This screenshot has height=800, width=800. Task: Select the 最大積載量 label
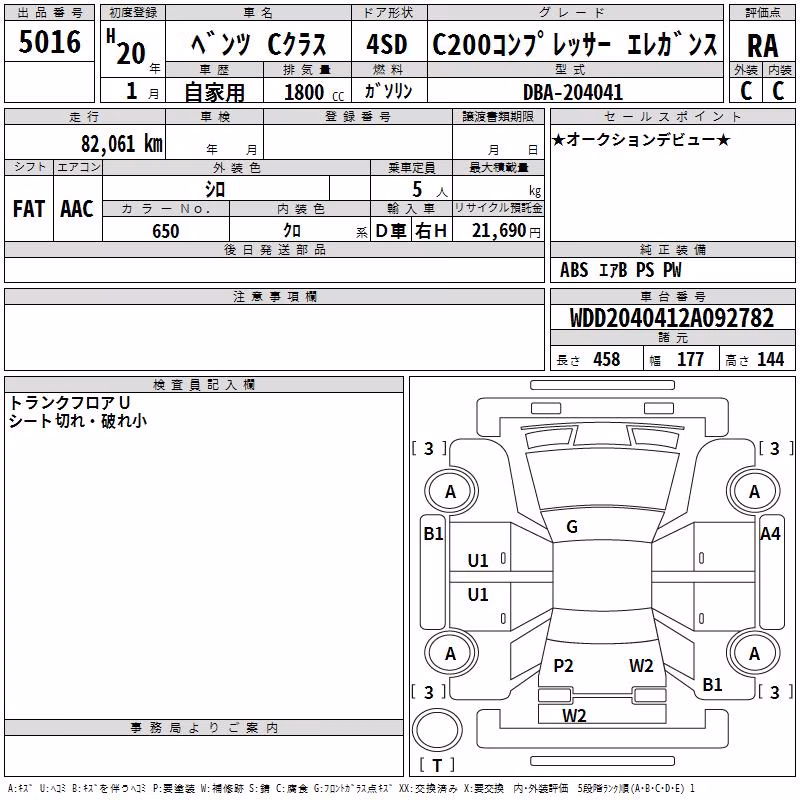coord(498,167)
